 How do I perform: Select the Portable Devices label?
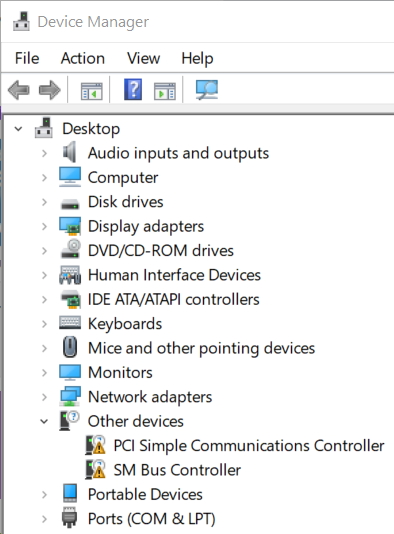145,494
